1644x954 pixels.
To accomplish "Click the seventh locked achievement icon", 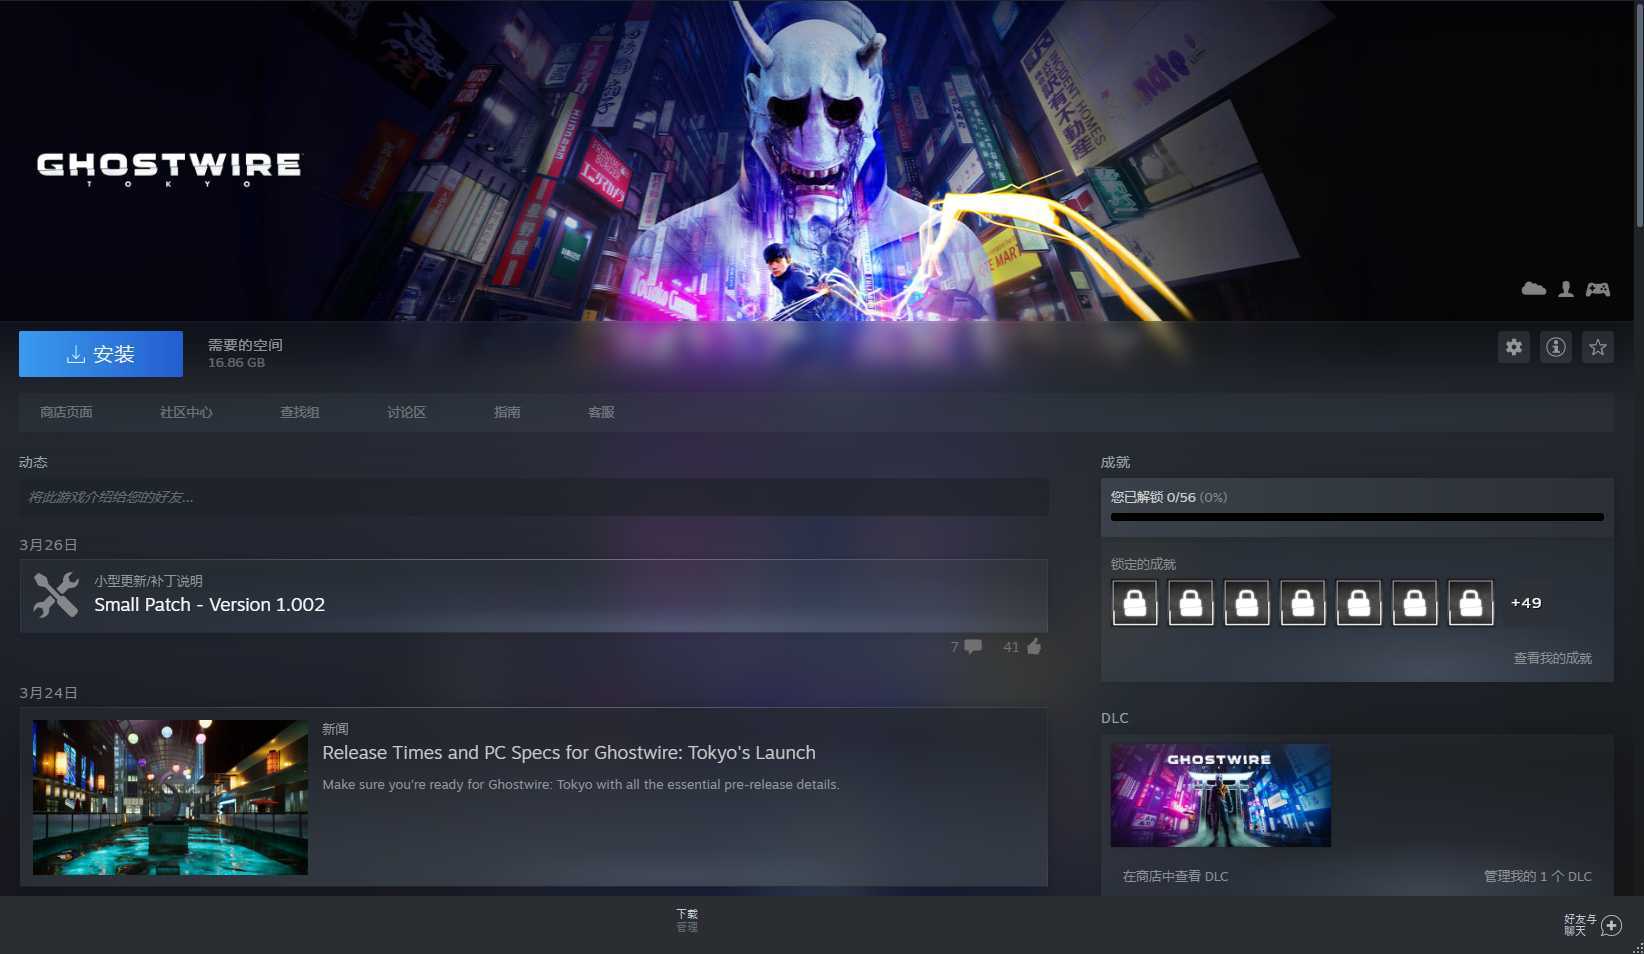I will click(x=1471, y=603).
